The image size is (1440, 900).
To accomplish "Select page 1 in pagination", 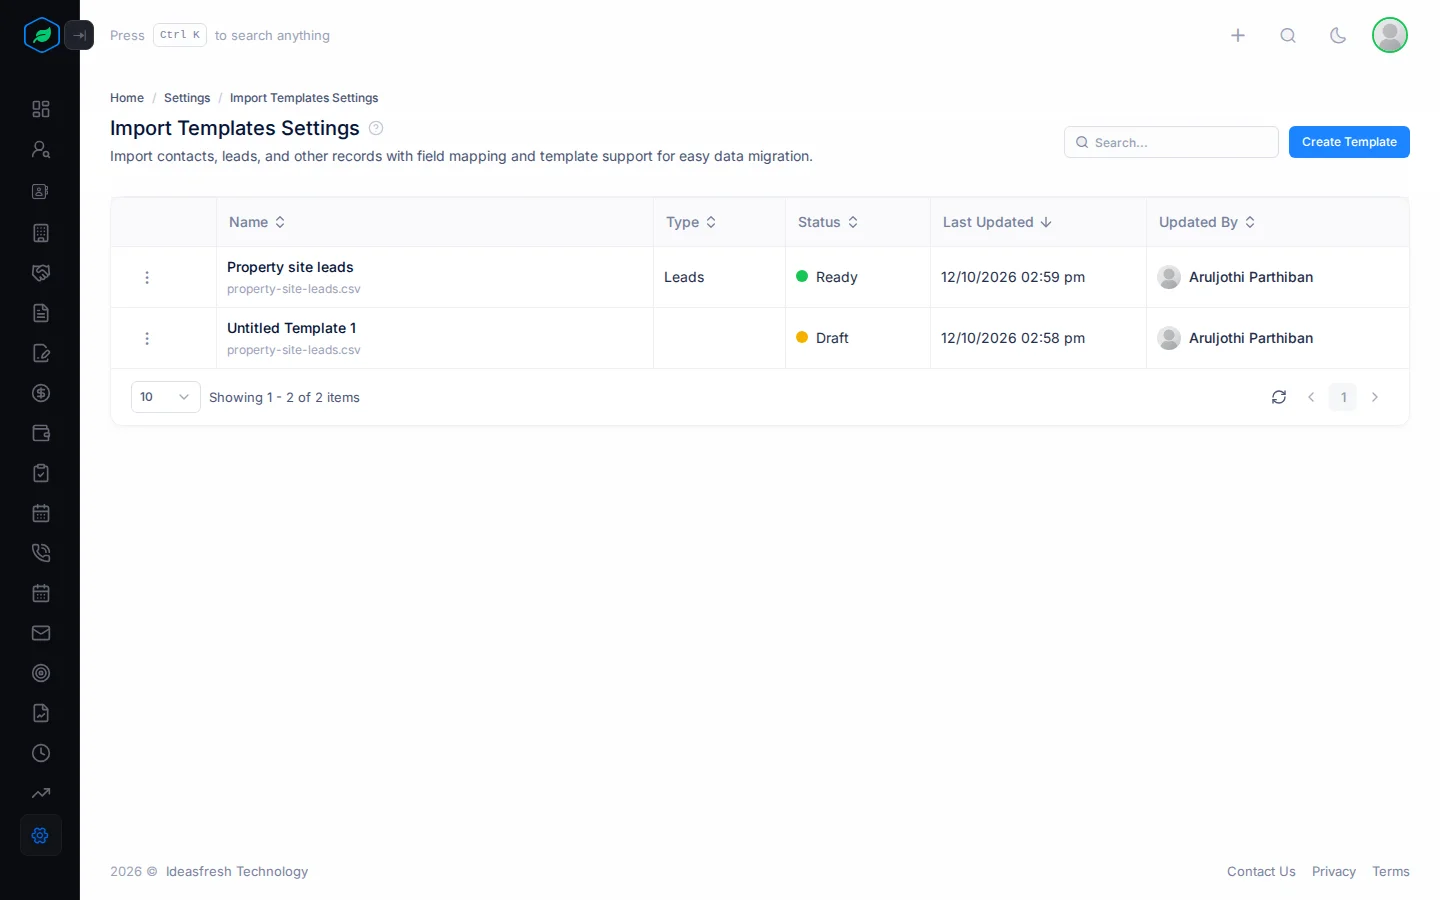I will coord(1343,397).
